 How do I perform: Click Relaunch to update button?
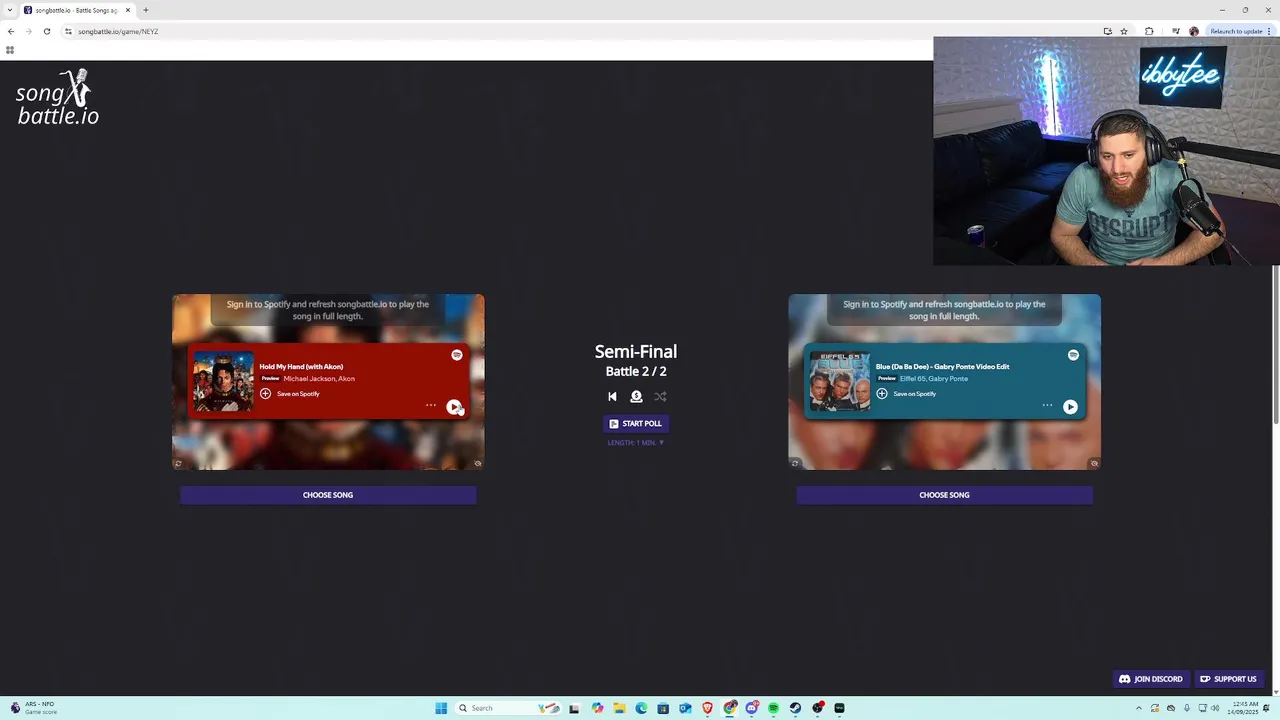click(x=1240, y=31)
